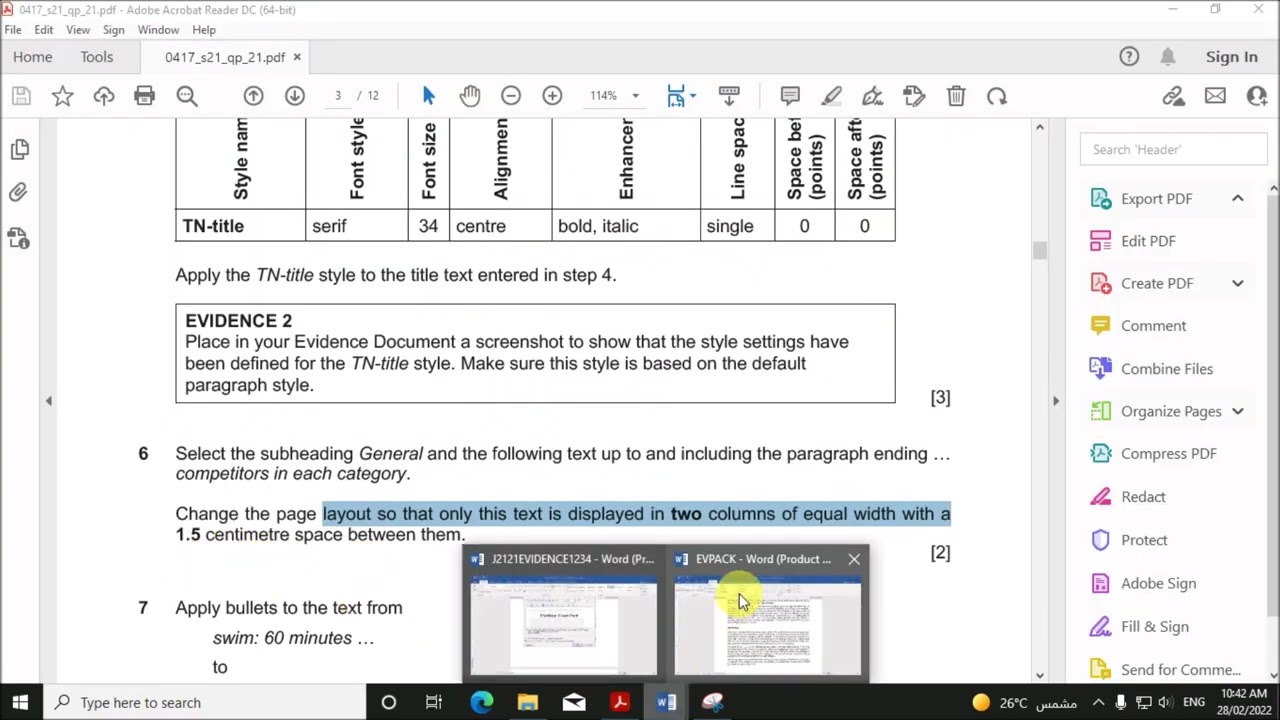Open the Redact tool in the right pane
Image resolution: width=1280 pixels, height=720 pixels.
click(x=1143, y=497)
